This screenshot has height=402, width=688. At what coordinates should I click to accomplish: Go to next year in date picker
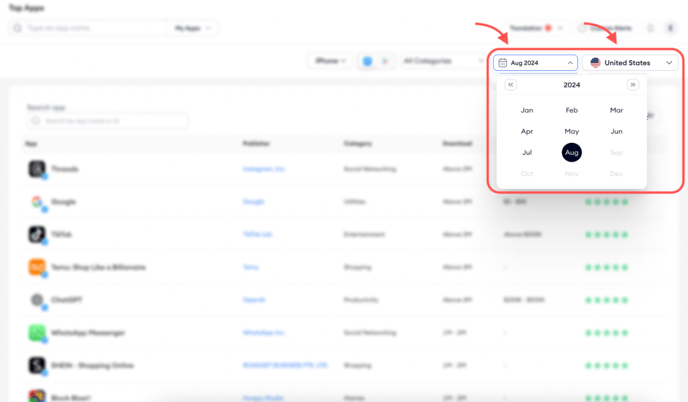point(633,85)
